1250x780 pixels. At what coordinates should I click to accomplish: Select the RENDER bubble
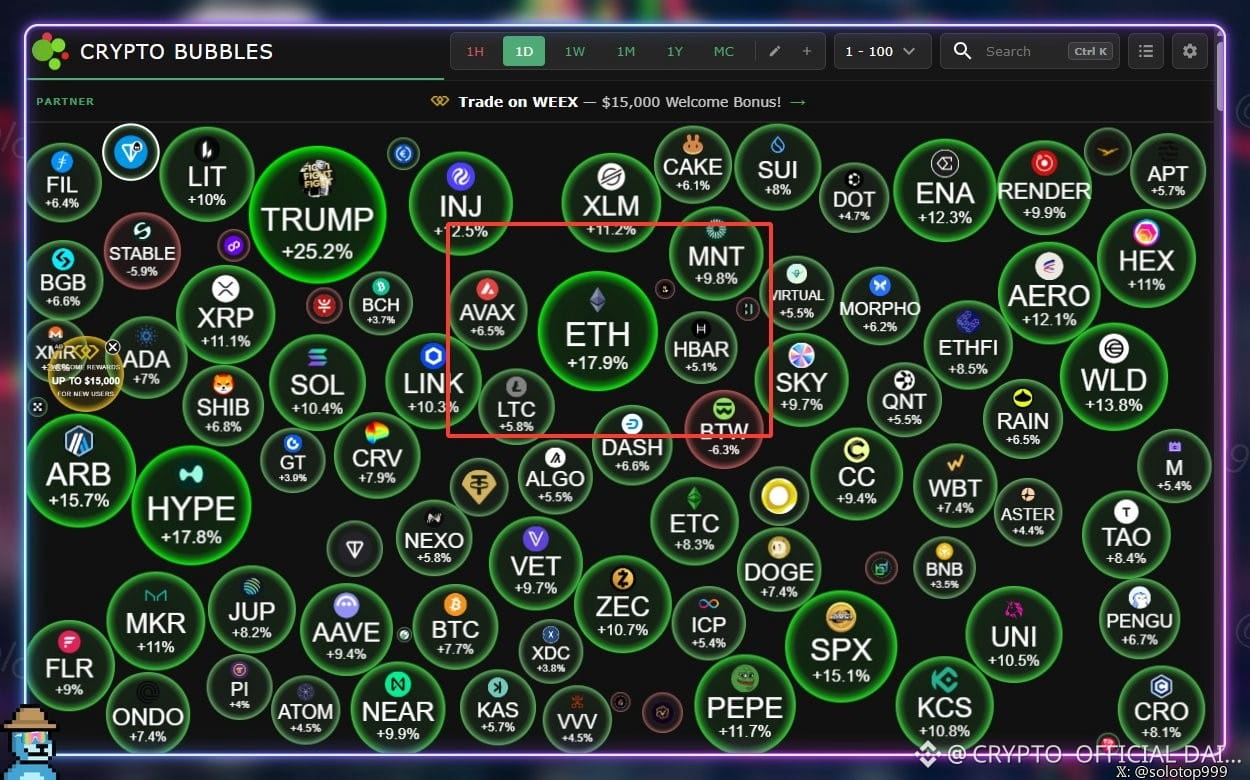tap(1044, 187)
